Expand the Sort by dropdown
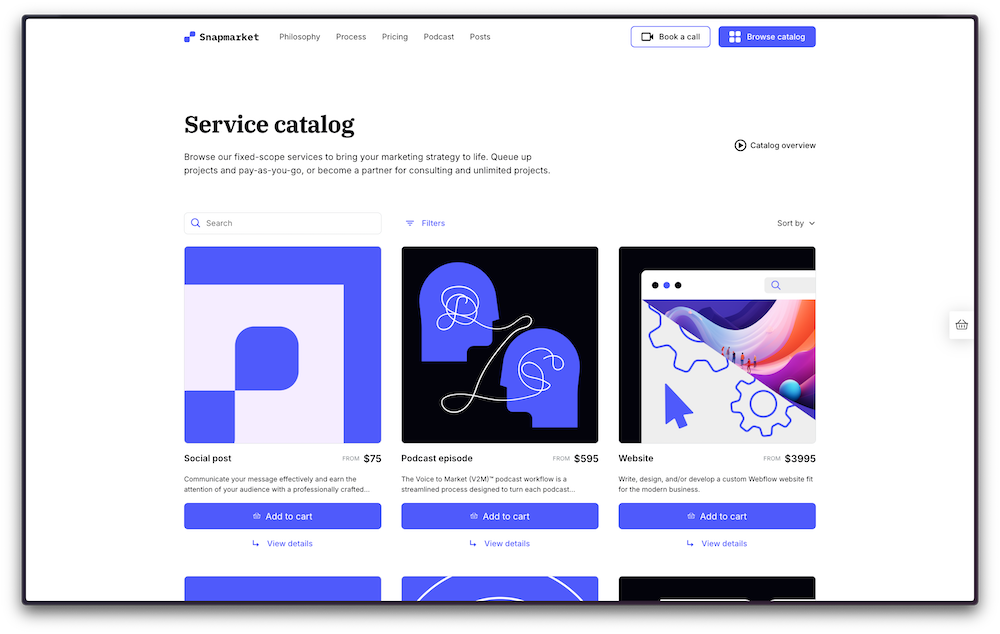Image resolution: width=1000 pixels, height=634 pixels. pyautogui.click(x=796, y=223)
